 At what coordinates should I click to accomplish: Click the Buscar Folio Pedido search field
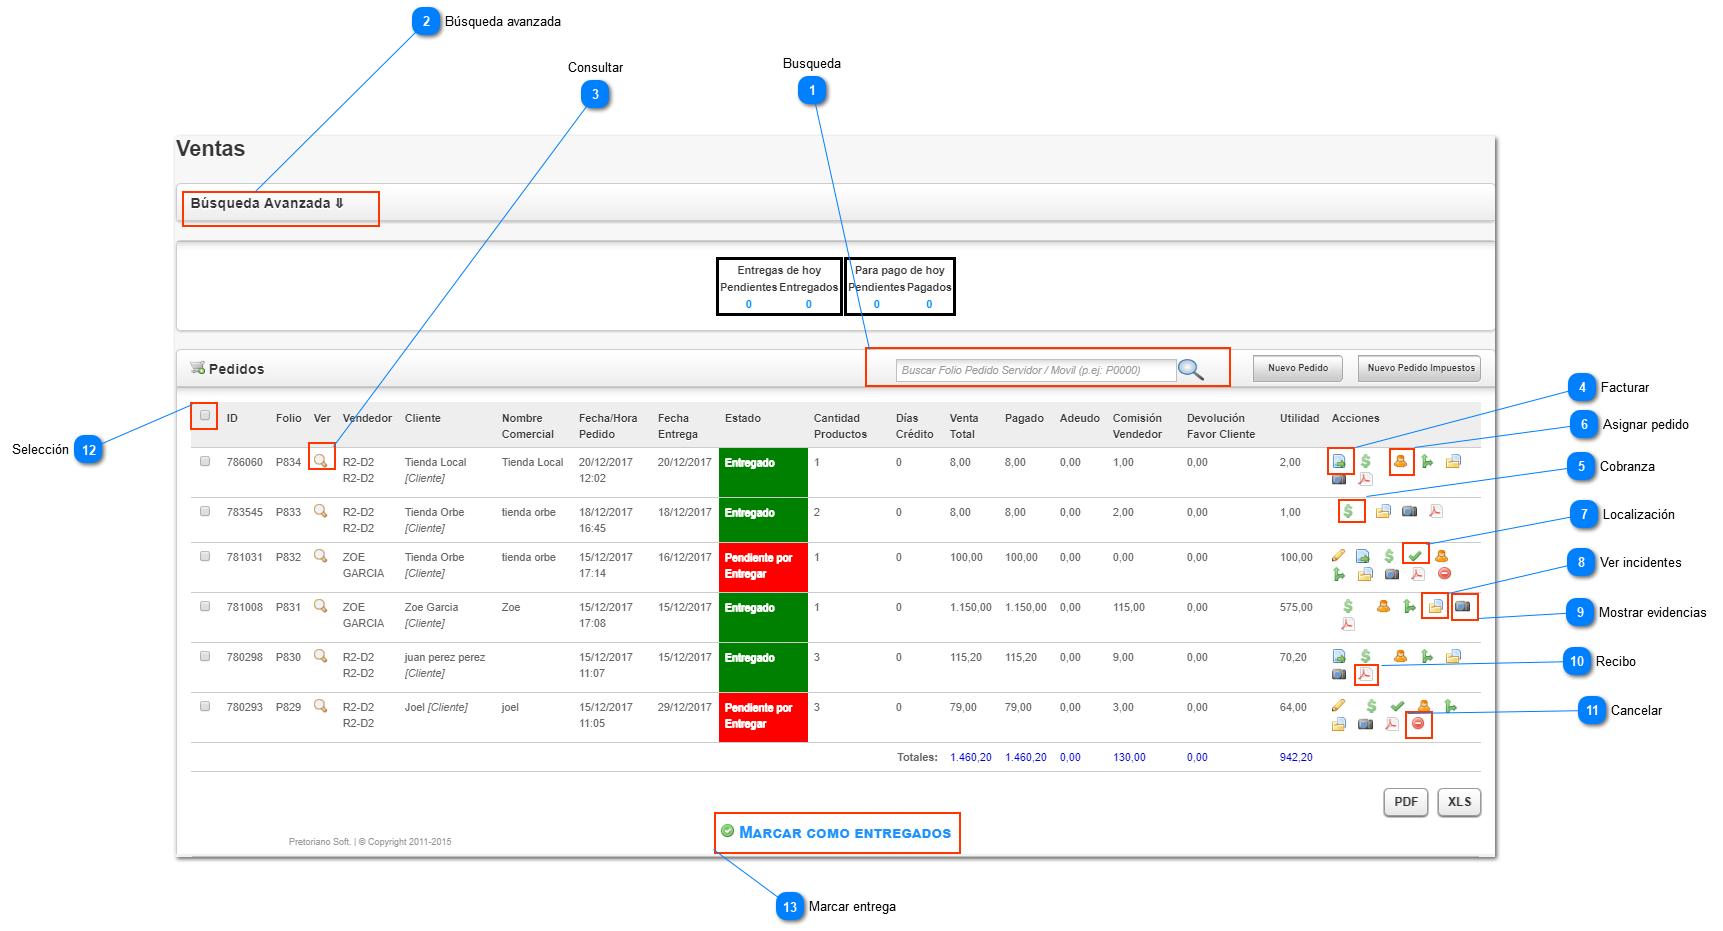tap(1035, 370)
